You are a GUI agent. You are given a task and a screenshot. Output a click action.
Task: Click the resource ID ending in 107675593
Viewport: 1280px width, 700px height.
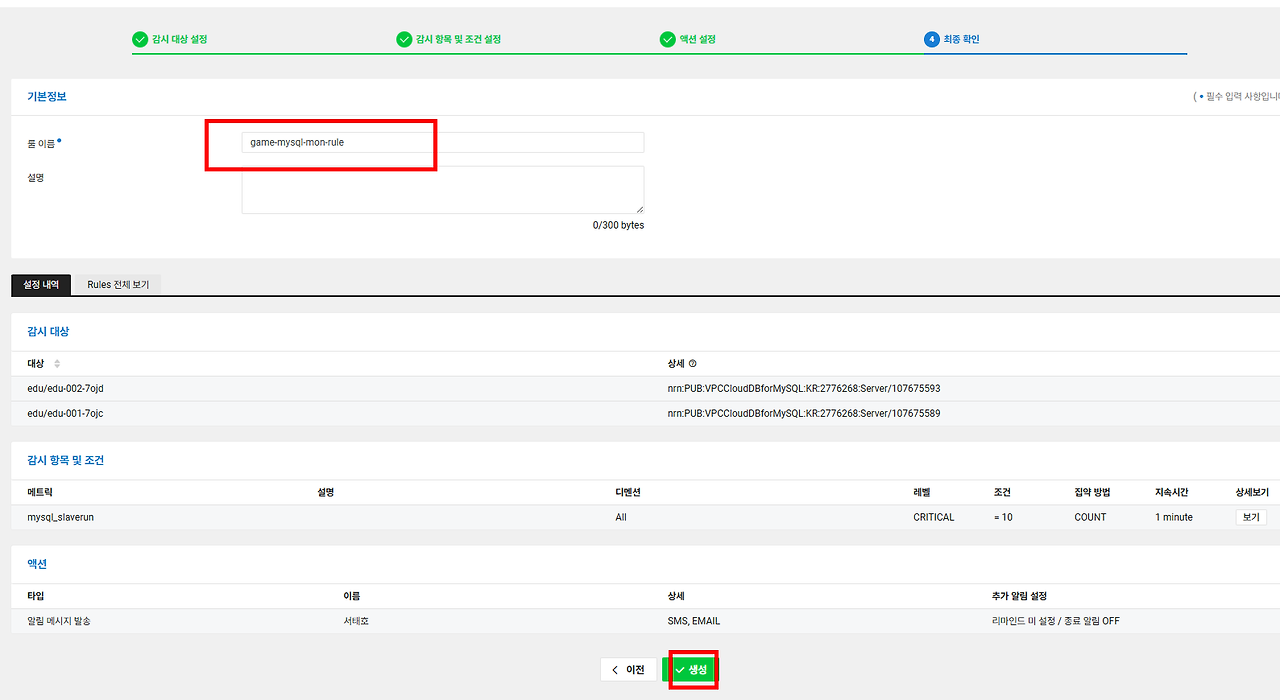click(804, 388)
